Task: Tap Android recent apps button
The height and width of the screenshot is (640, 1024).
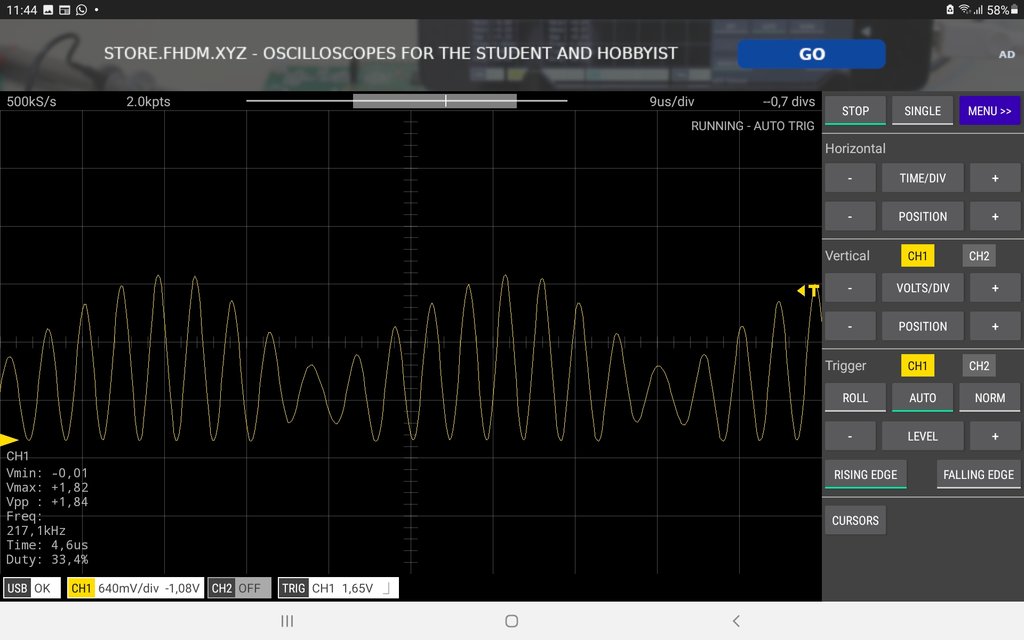Action: coord(287,620)
